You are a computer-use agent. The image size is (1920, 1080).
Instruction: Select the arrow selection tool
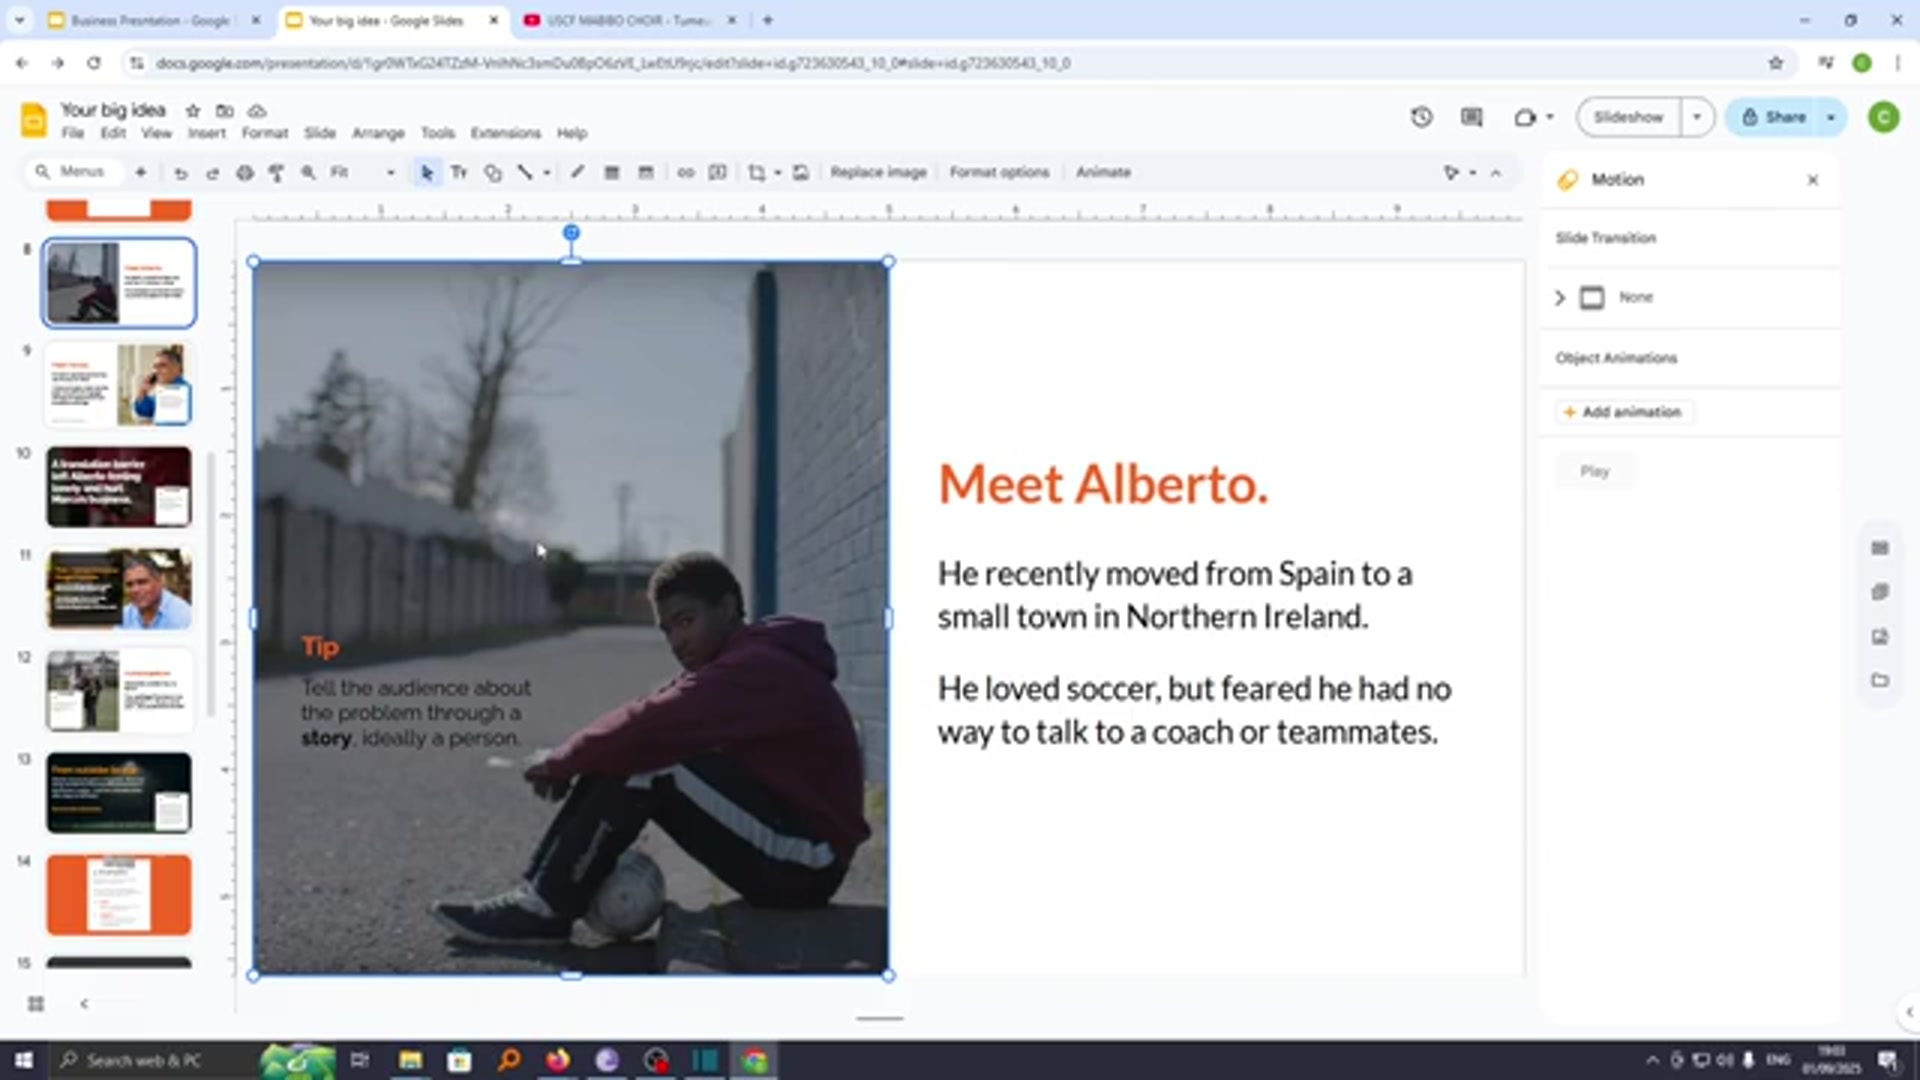427,172
